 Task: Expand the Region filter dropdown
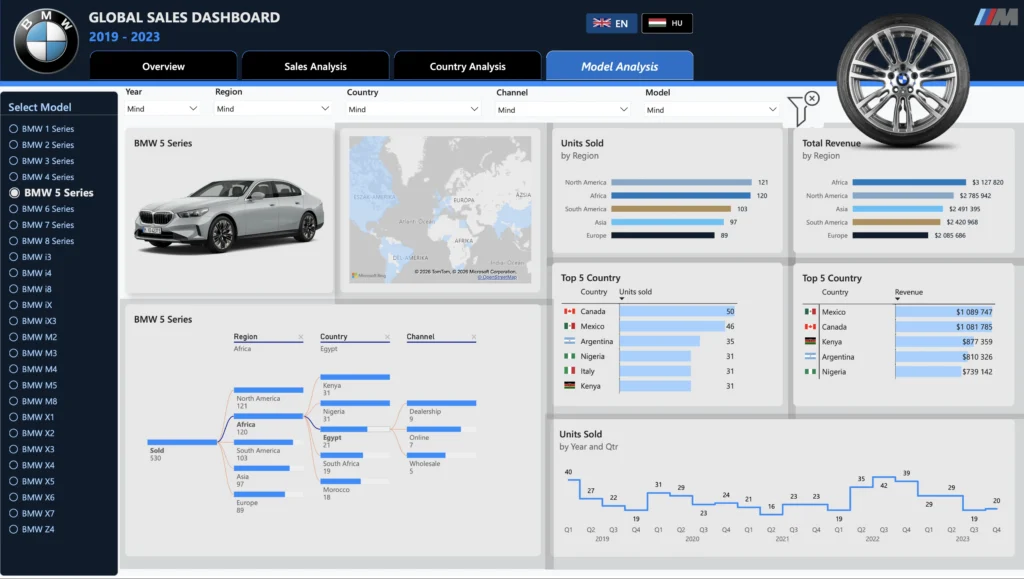[x=273, y=109]
